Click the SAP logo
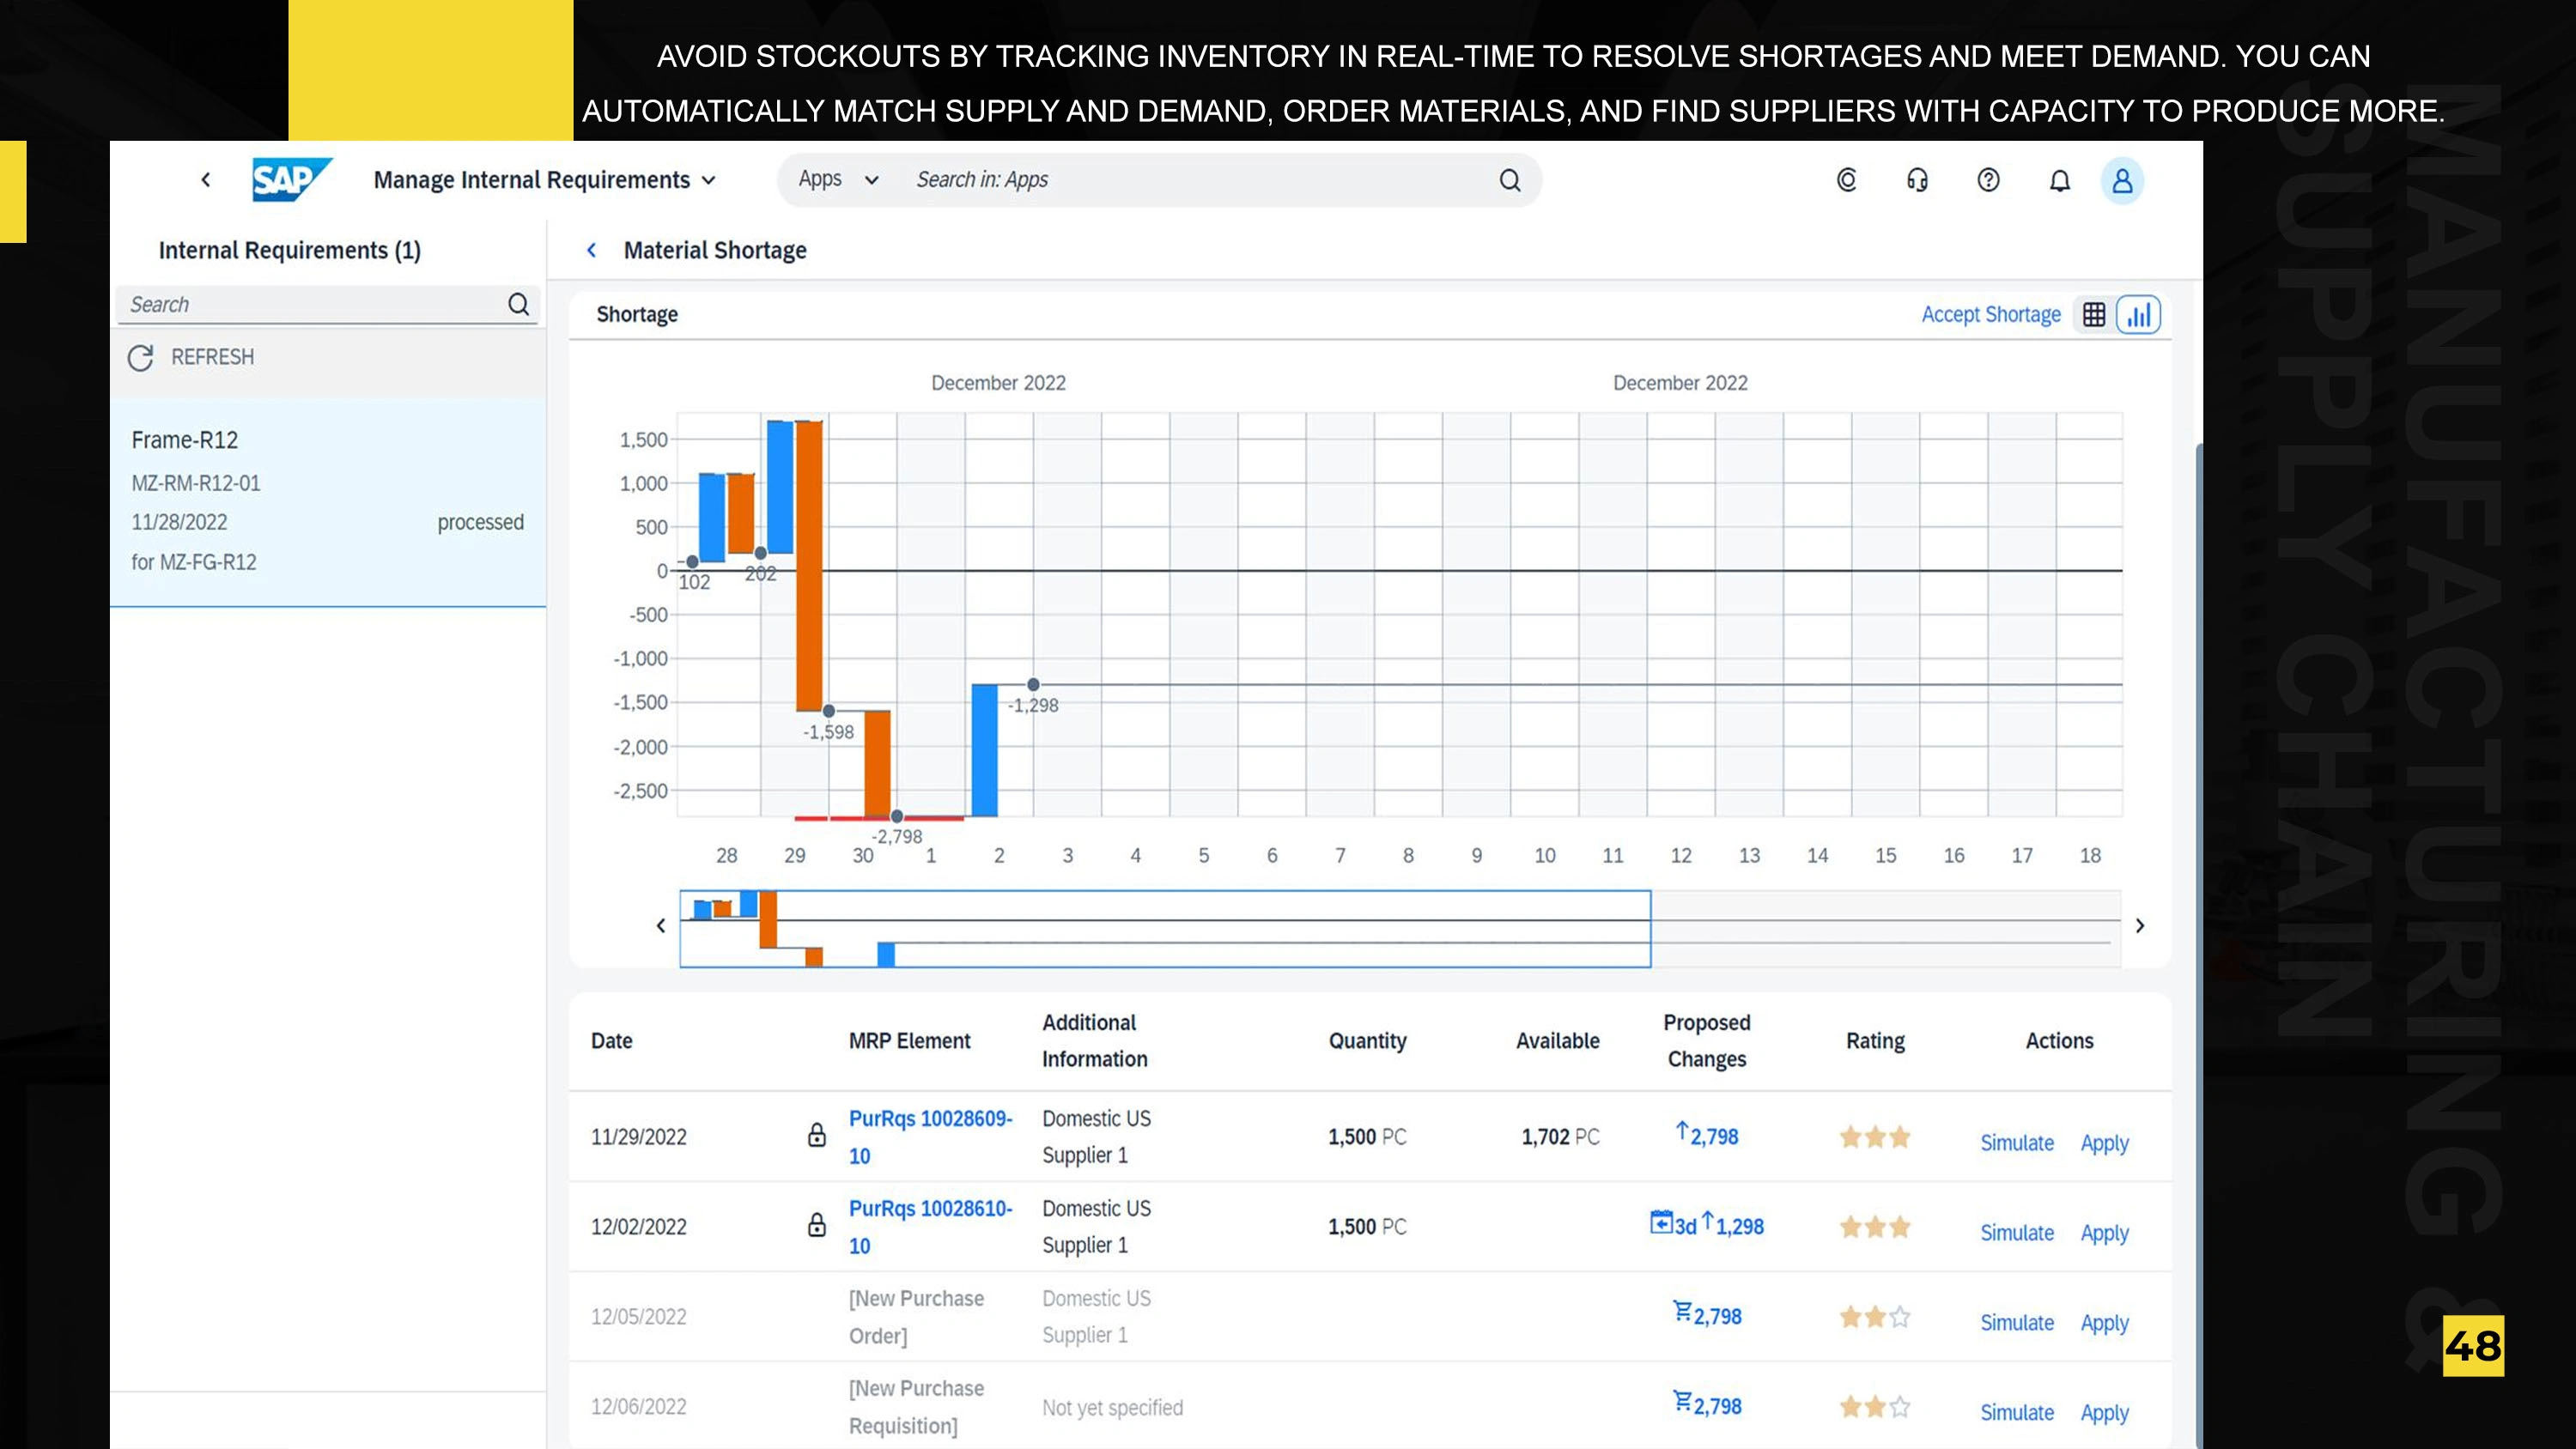Viewport: 2576px width, 1449px height. click(290, 180)
